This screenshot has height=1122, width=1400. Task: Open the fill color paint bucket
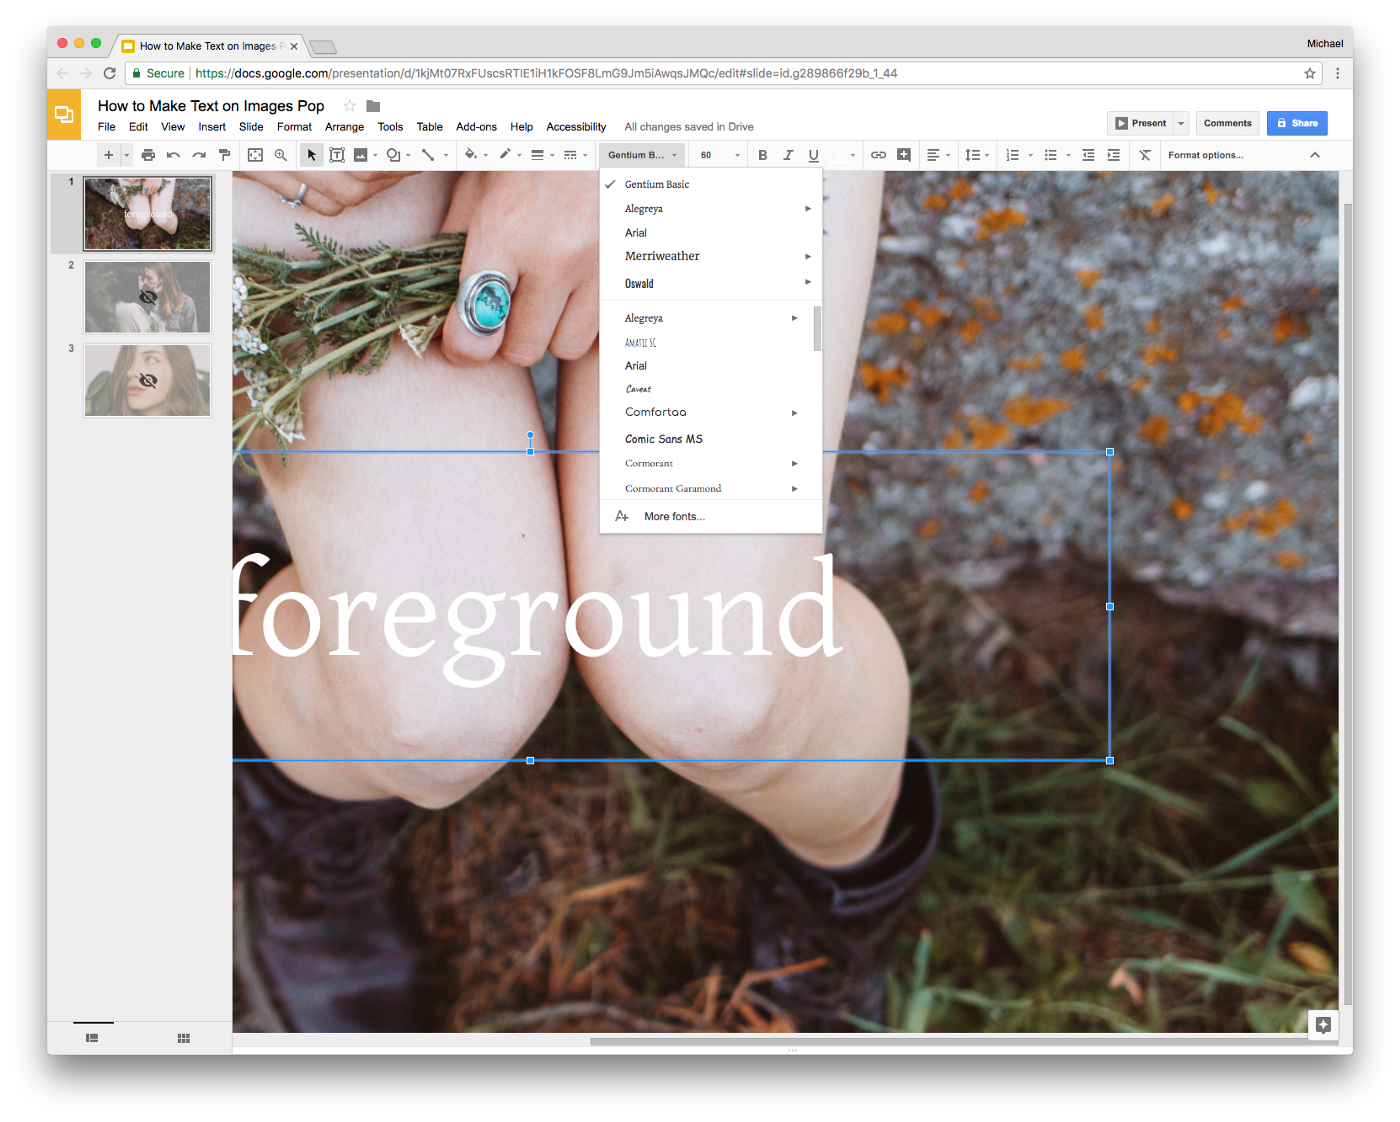pyautogui.click(x=471, y=155)
